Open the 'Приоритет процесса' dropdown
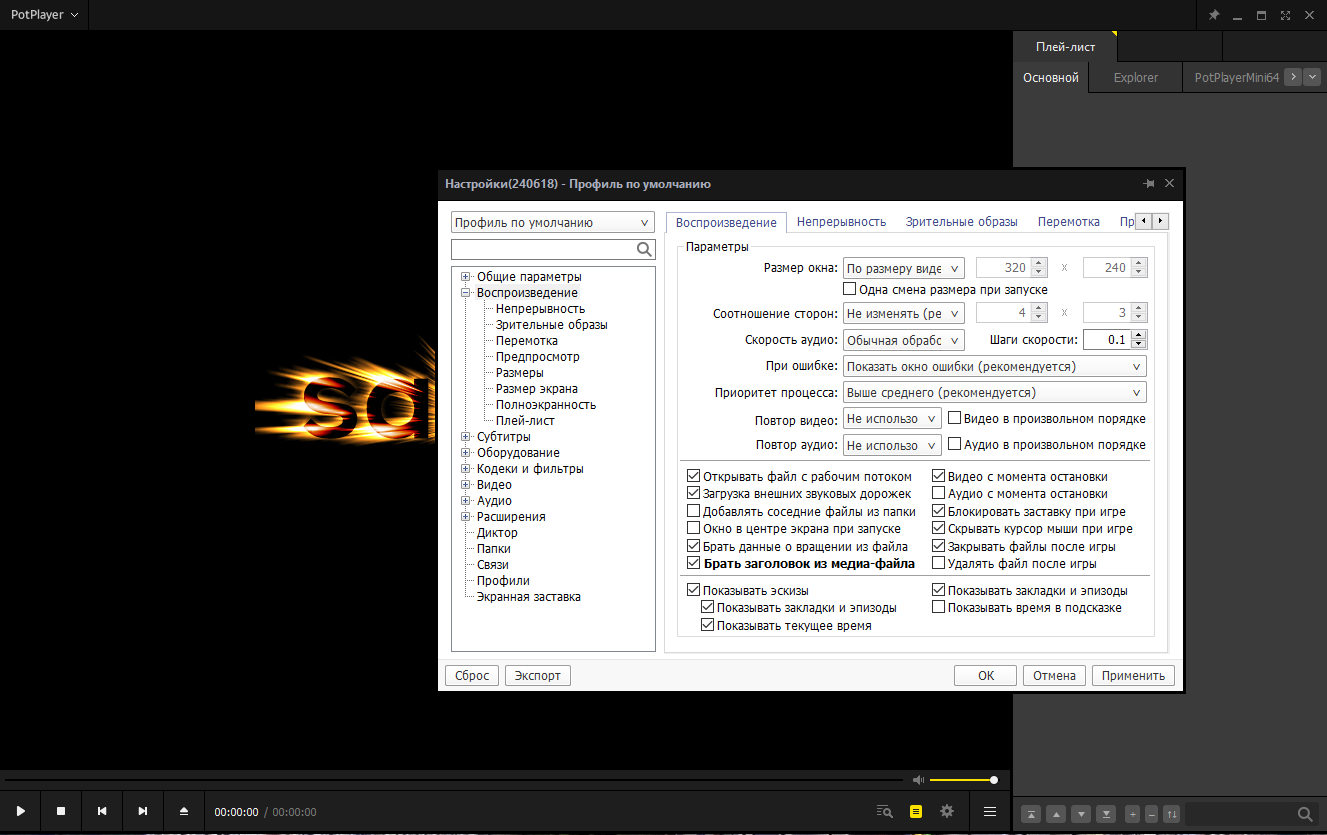Image resolution: width=1327 pixels, height=835 pixels. point(995,393)
